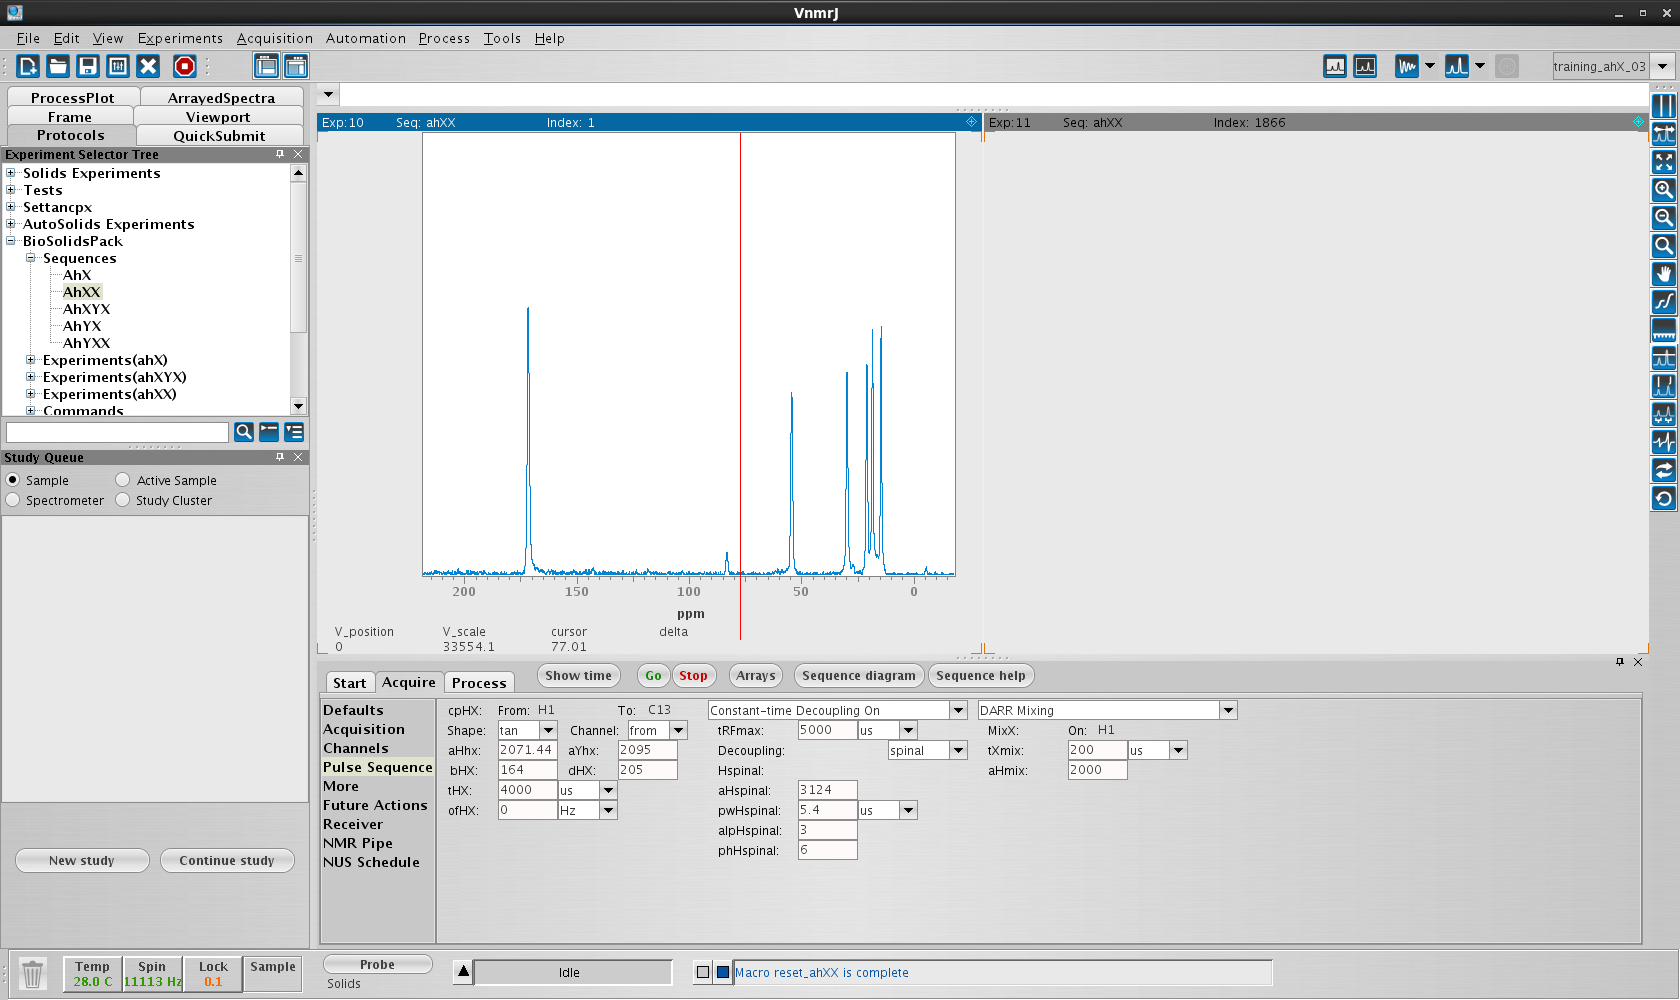Viewport: 1680px width, 1000px height.
Task: Choose the Study Cluster radio option
Action: (123, 500)
